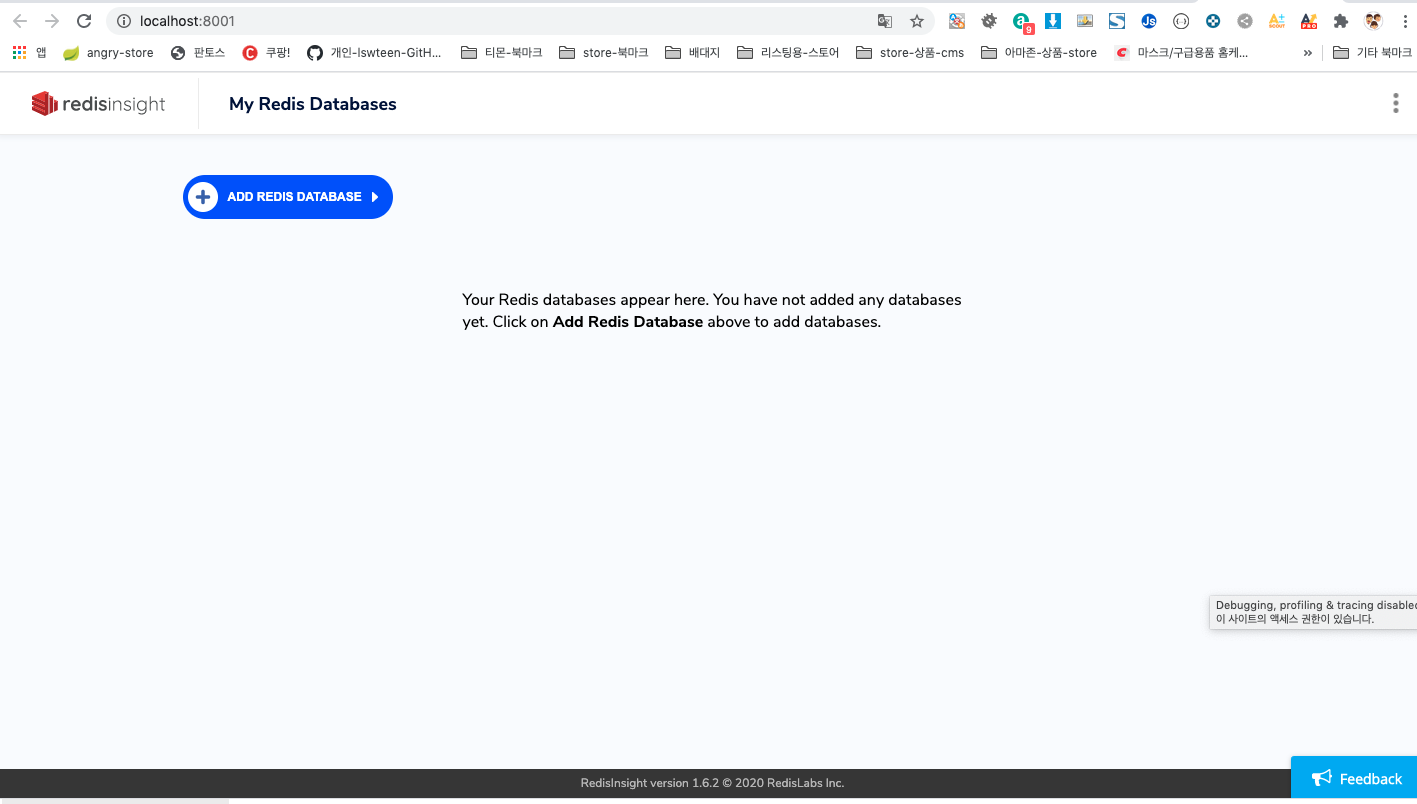
Task: Click the RedisInsight logo
Action: tap(98, 104)
